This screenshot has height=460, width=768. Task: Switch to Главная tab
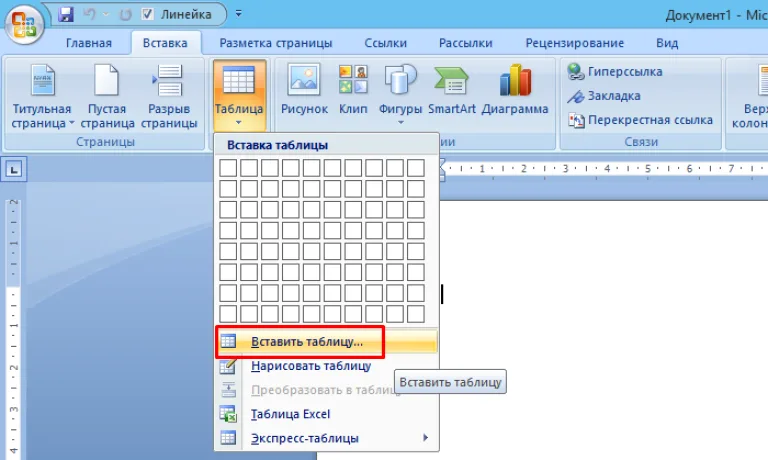[89, 43]
